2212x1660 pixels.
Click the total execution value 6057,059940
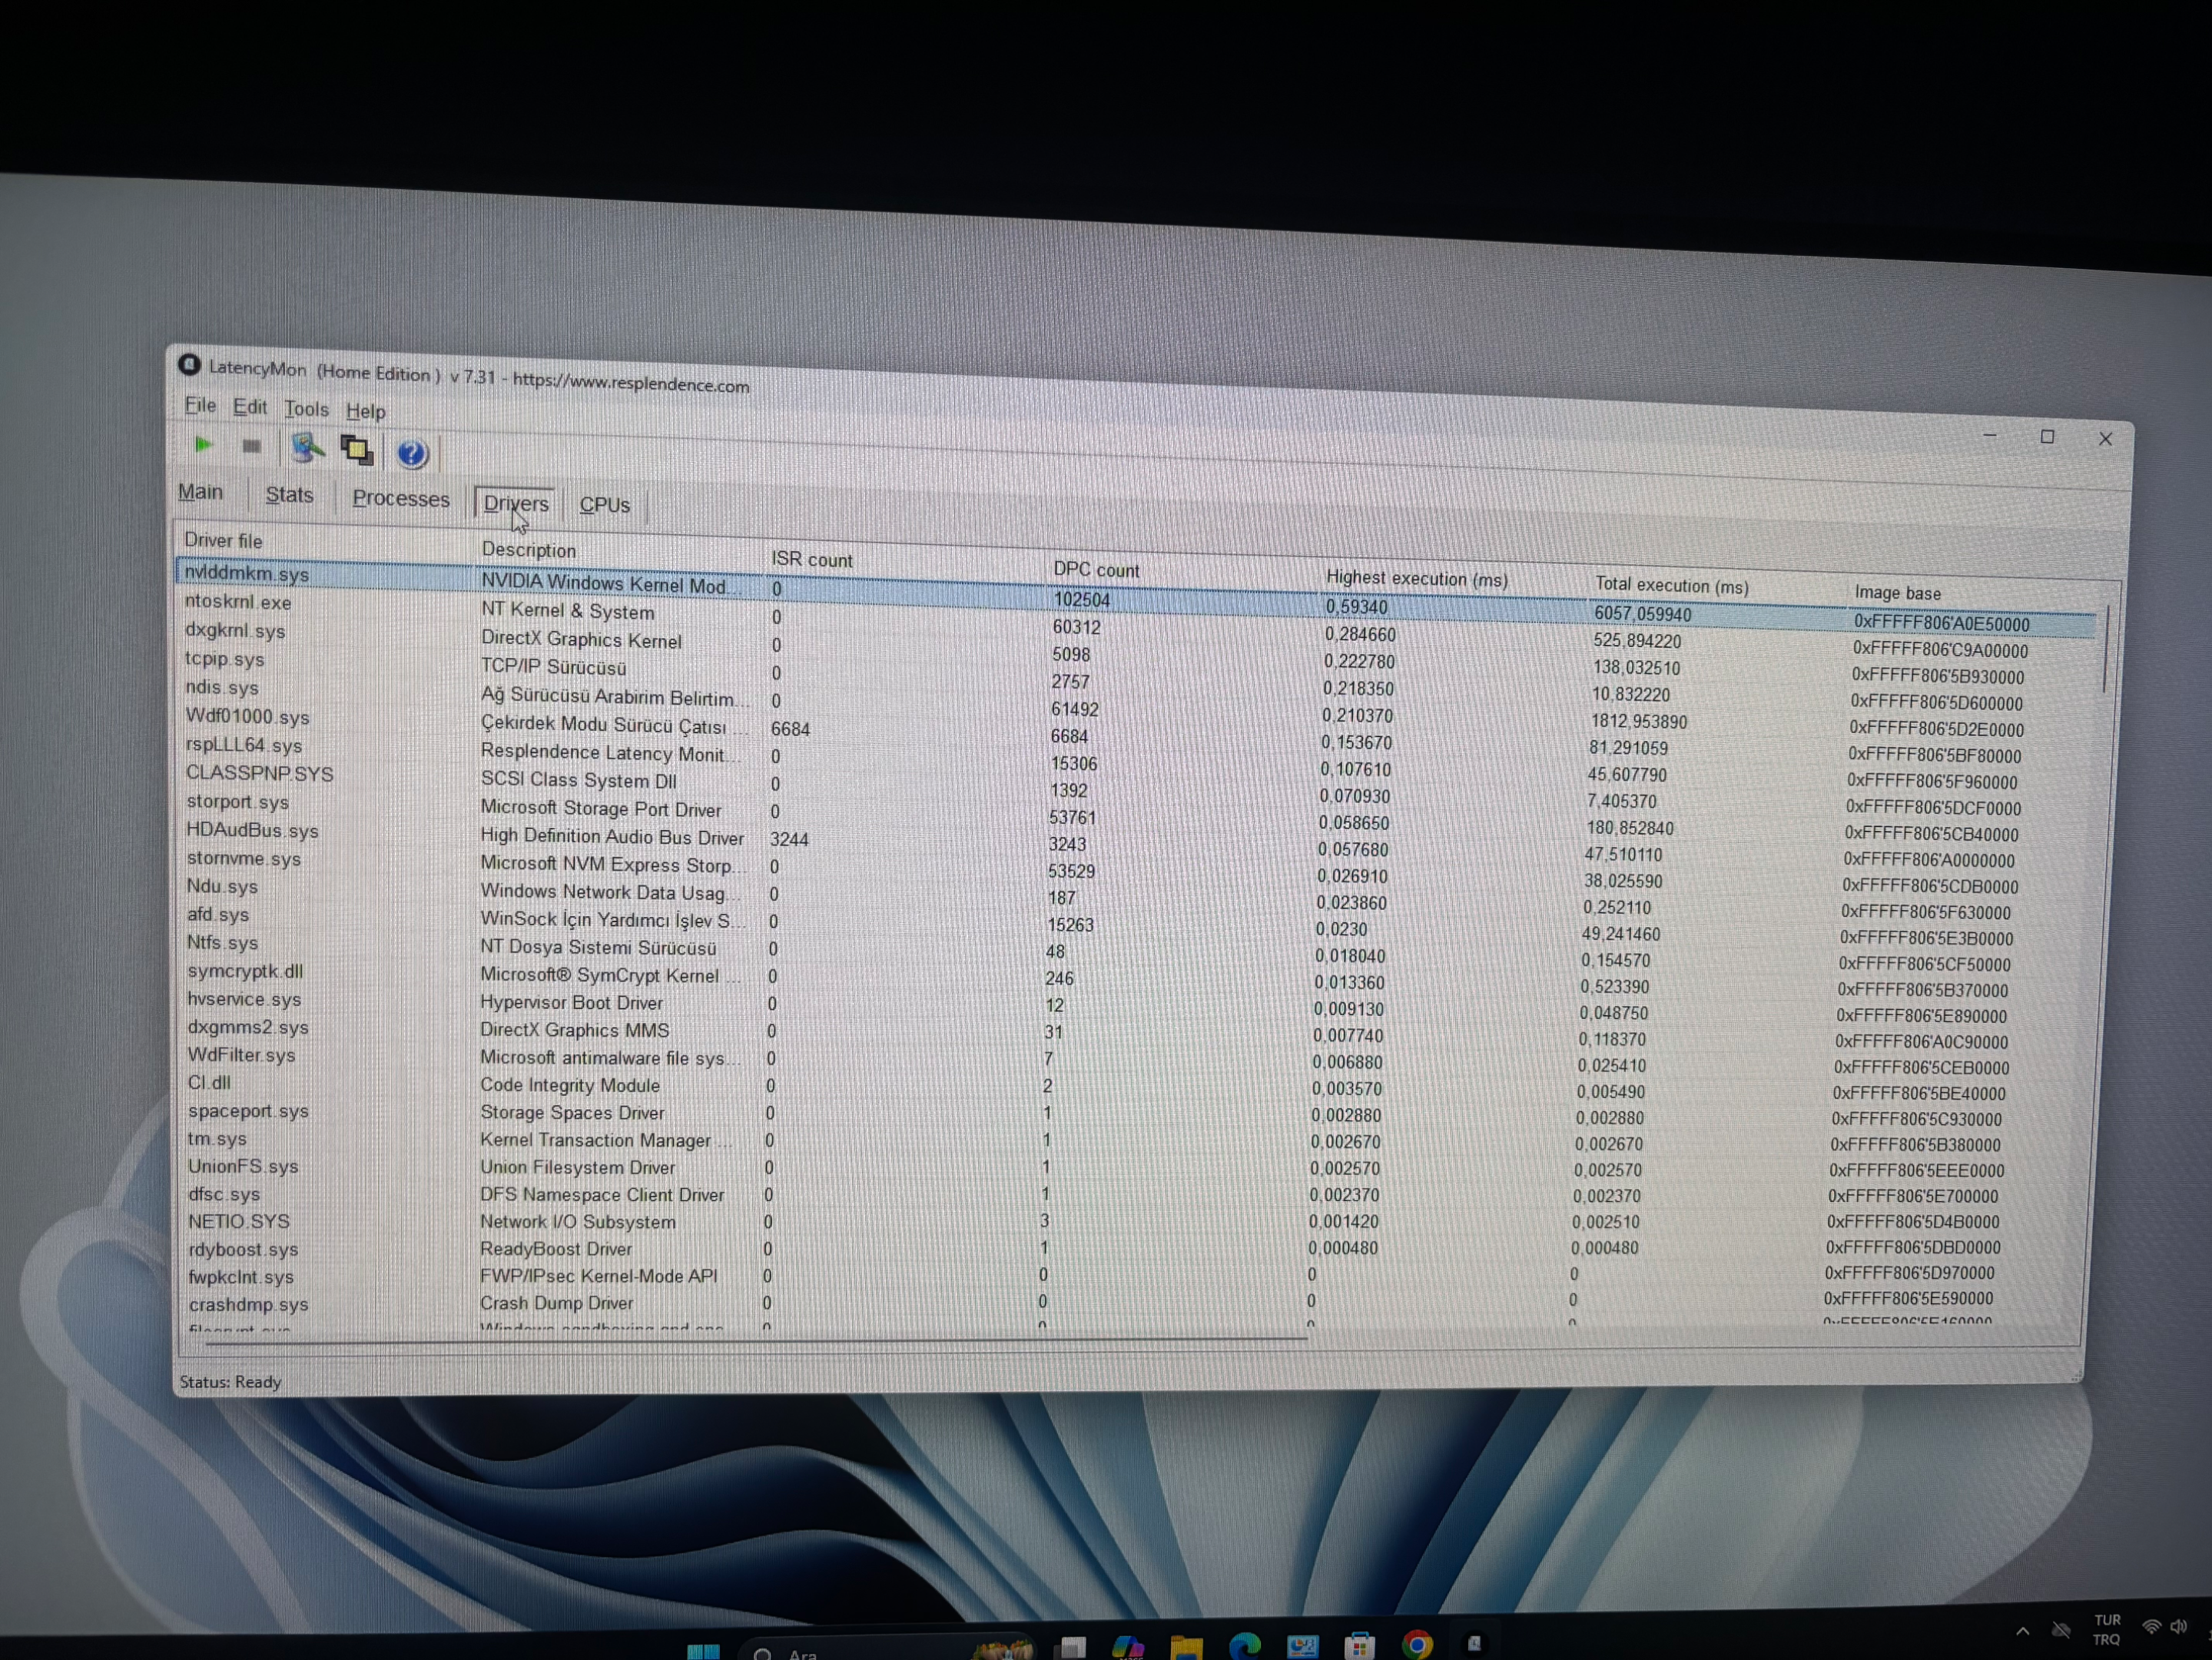[x=1643, y=614]
